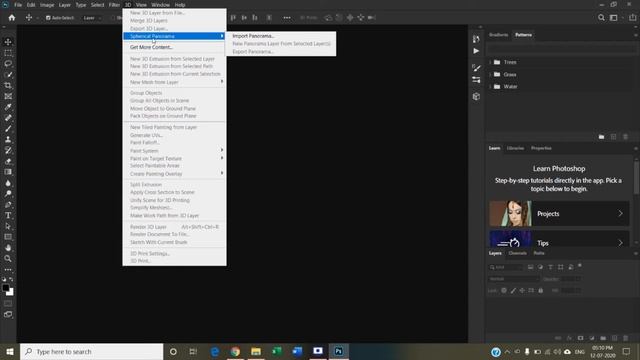Open the 3D panel cube icon
Viewport: 640px width, 360px height.
[476, 97]
